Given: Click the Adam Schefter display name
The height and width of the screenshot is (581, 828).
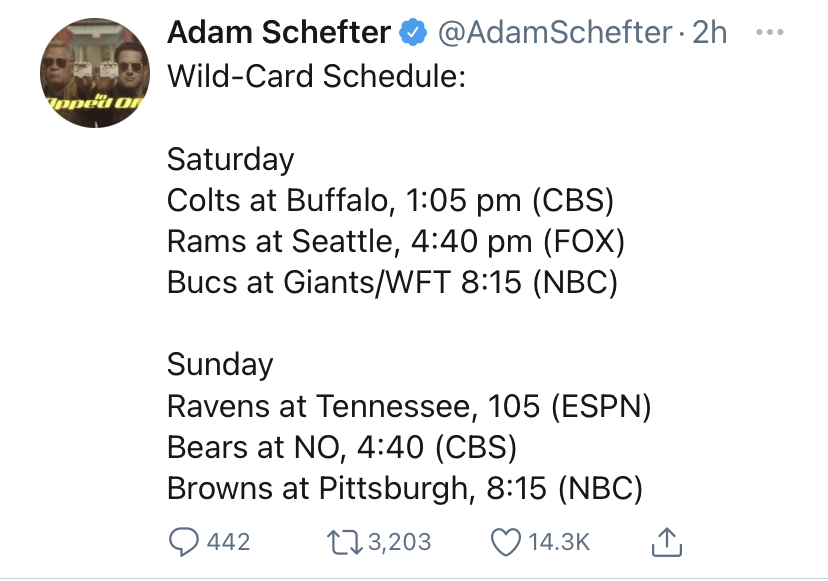Looking at the screenshot, I should (x=278, y=32).
